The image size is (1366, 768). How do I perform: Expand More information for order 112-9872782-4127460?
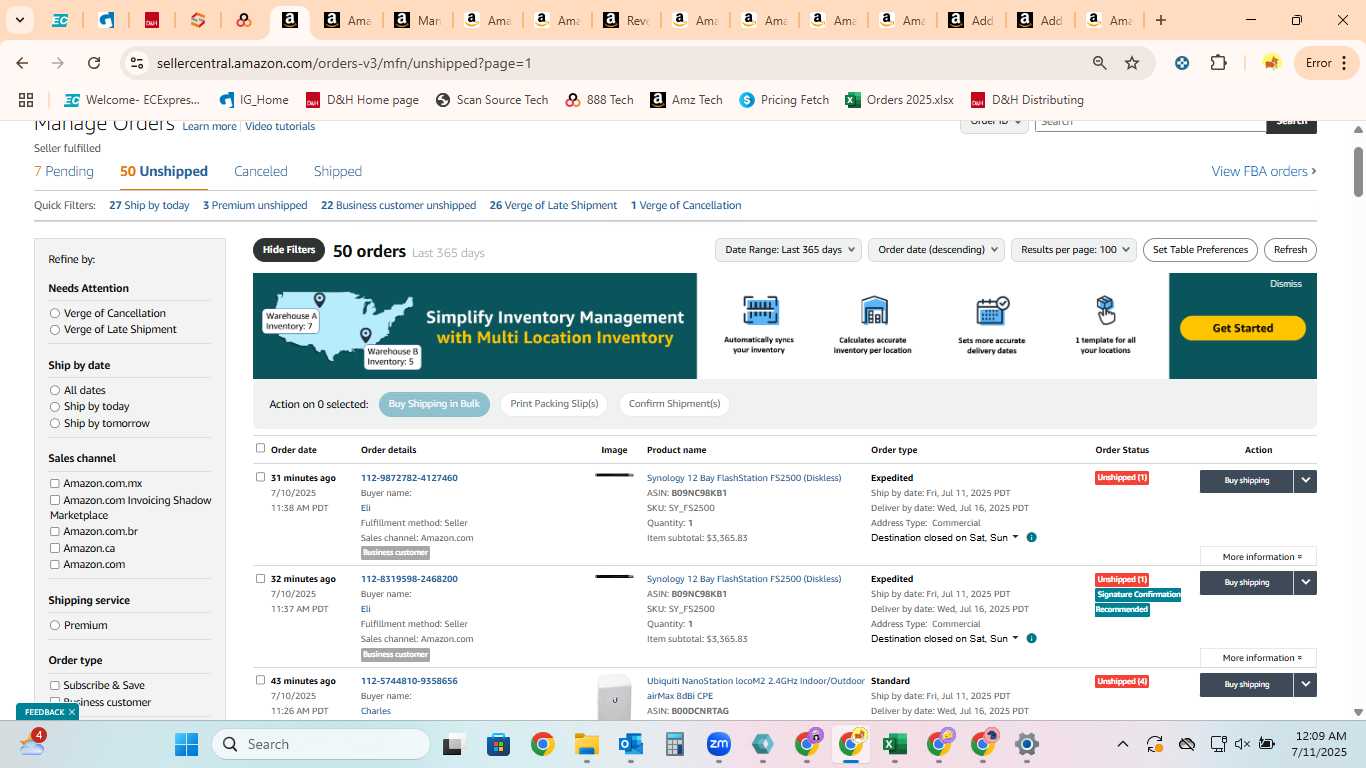tap(1259, 557)
